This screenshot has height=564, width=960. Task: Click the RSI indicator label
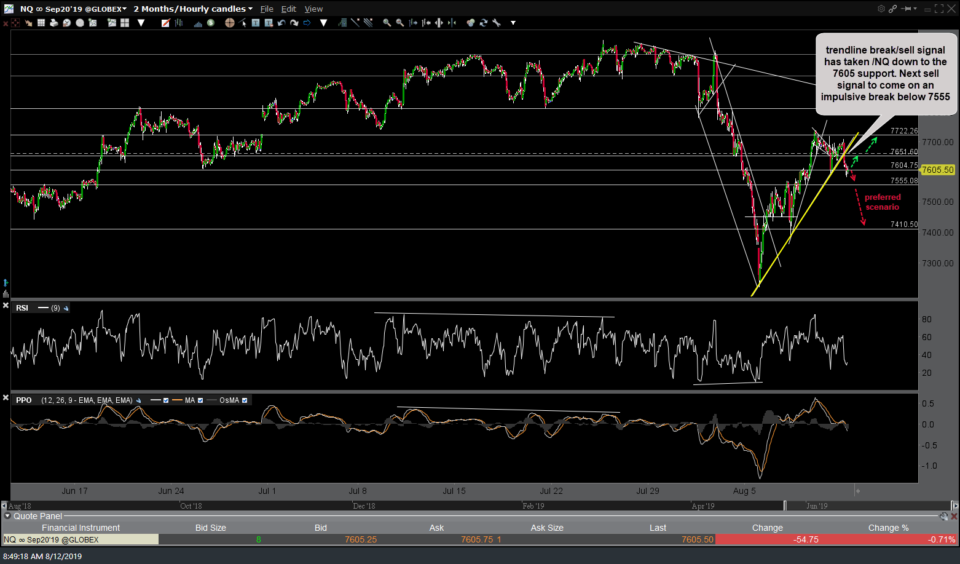tap(22, 308)
